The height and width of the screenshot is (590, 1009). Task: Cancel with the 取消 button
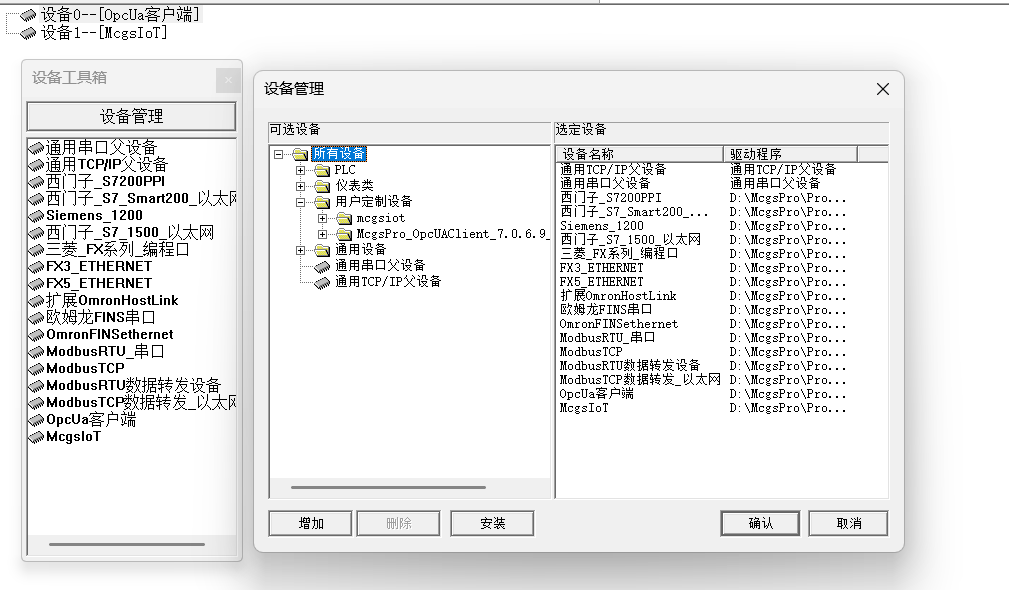click(x=848, y=524)
